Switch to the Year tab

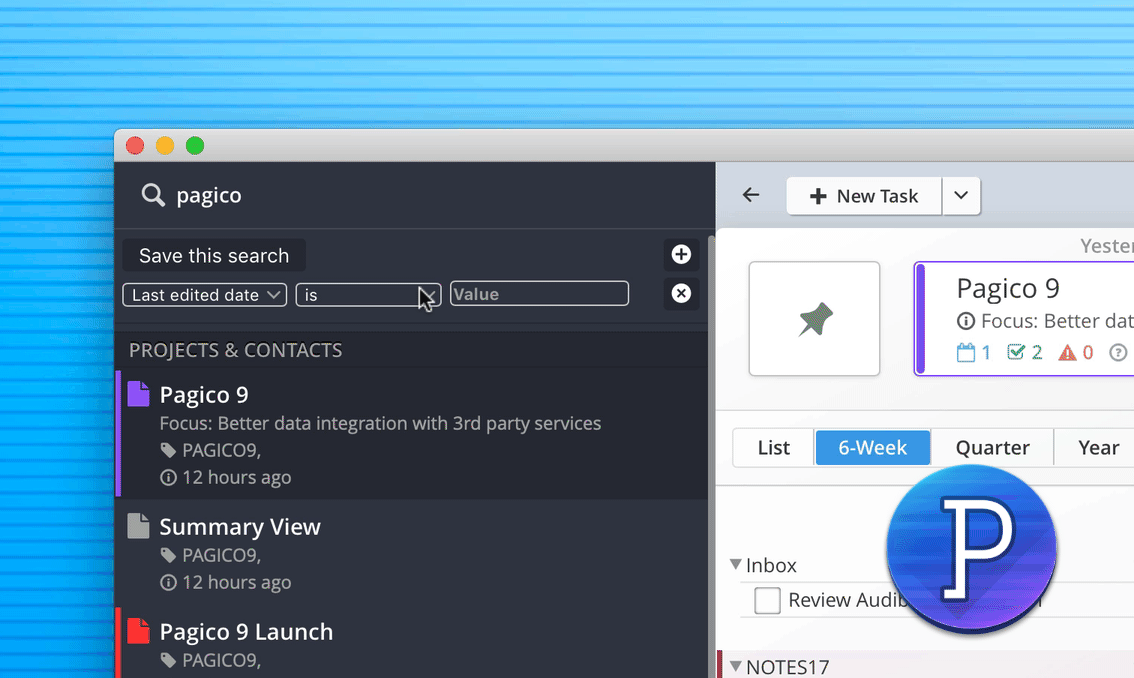click(x=1099, y=448)
